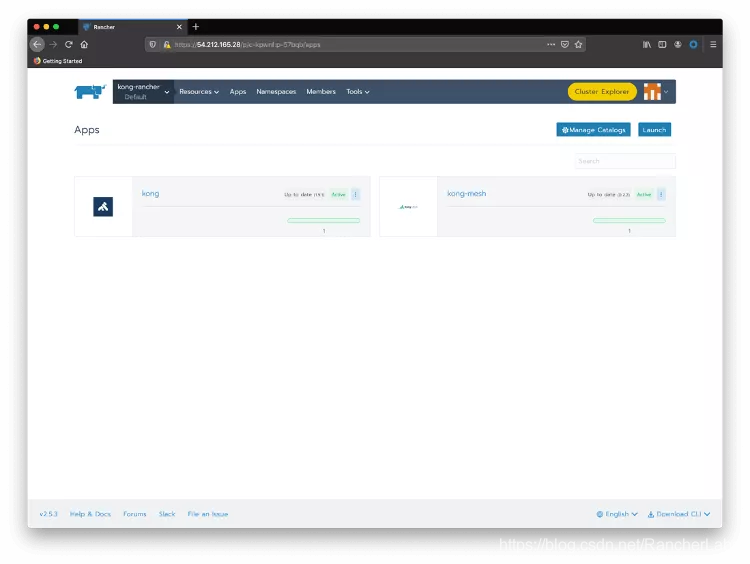Open Members in the navigation bar

[321, 91]
